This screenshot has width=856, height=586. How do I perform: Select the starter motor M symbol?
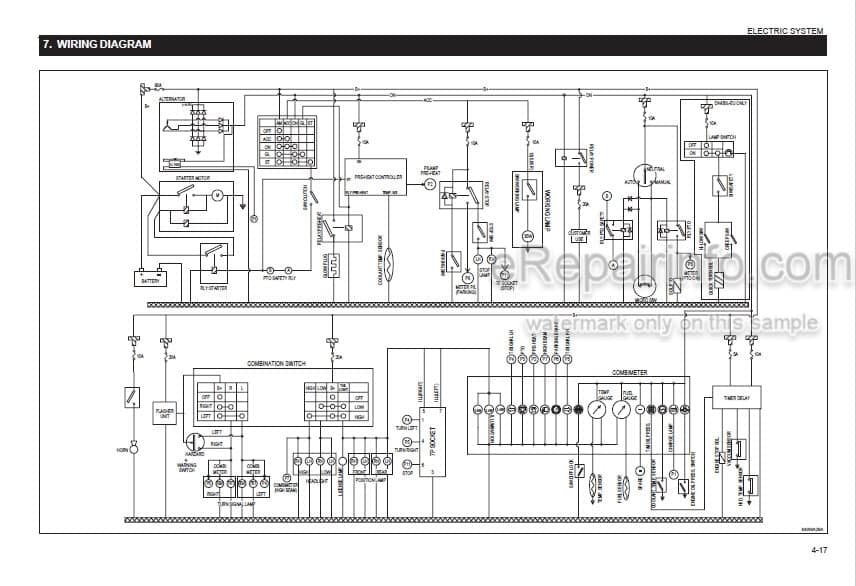click(218, 196)
